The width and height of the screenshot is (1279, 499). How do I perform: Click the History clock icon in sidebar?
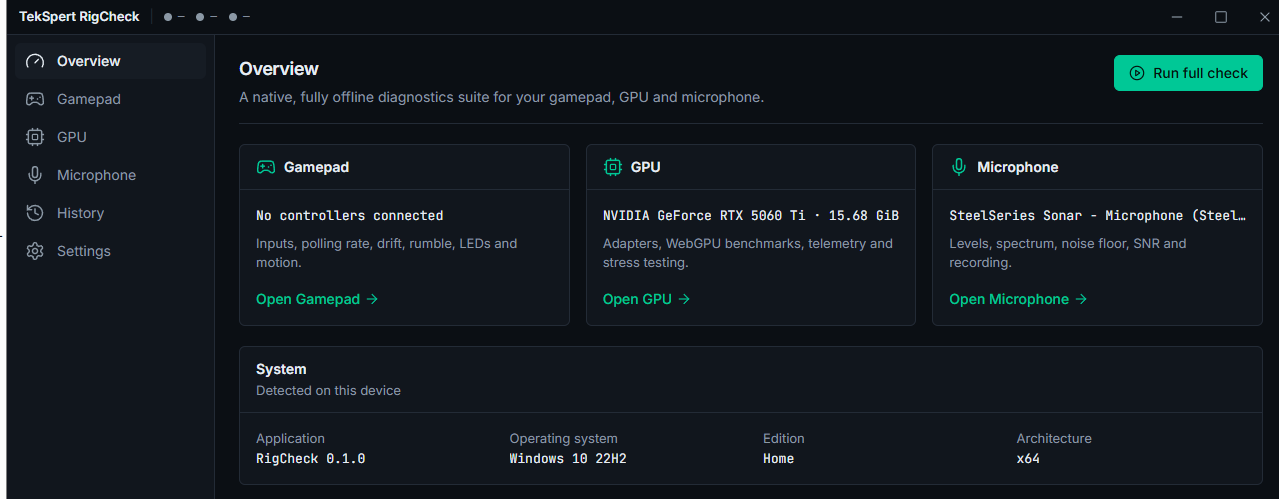tap(35, 213)
